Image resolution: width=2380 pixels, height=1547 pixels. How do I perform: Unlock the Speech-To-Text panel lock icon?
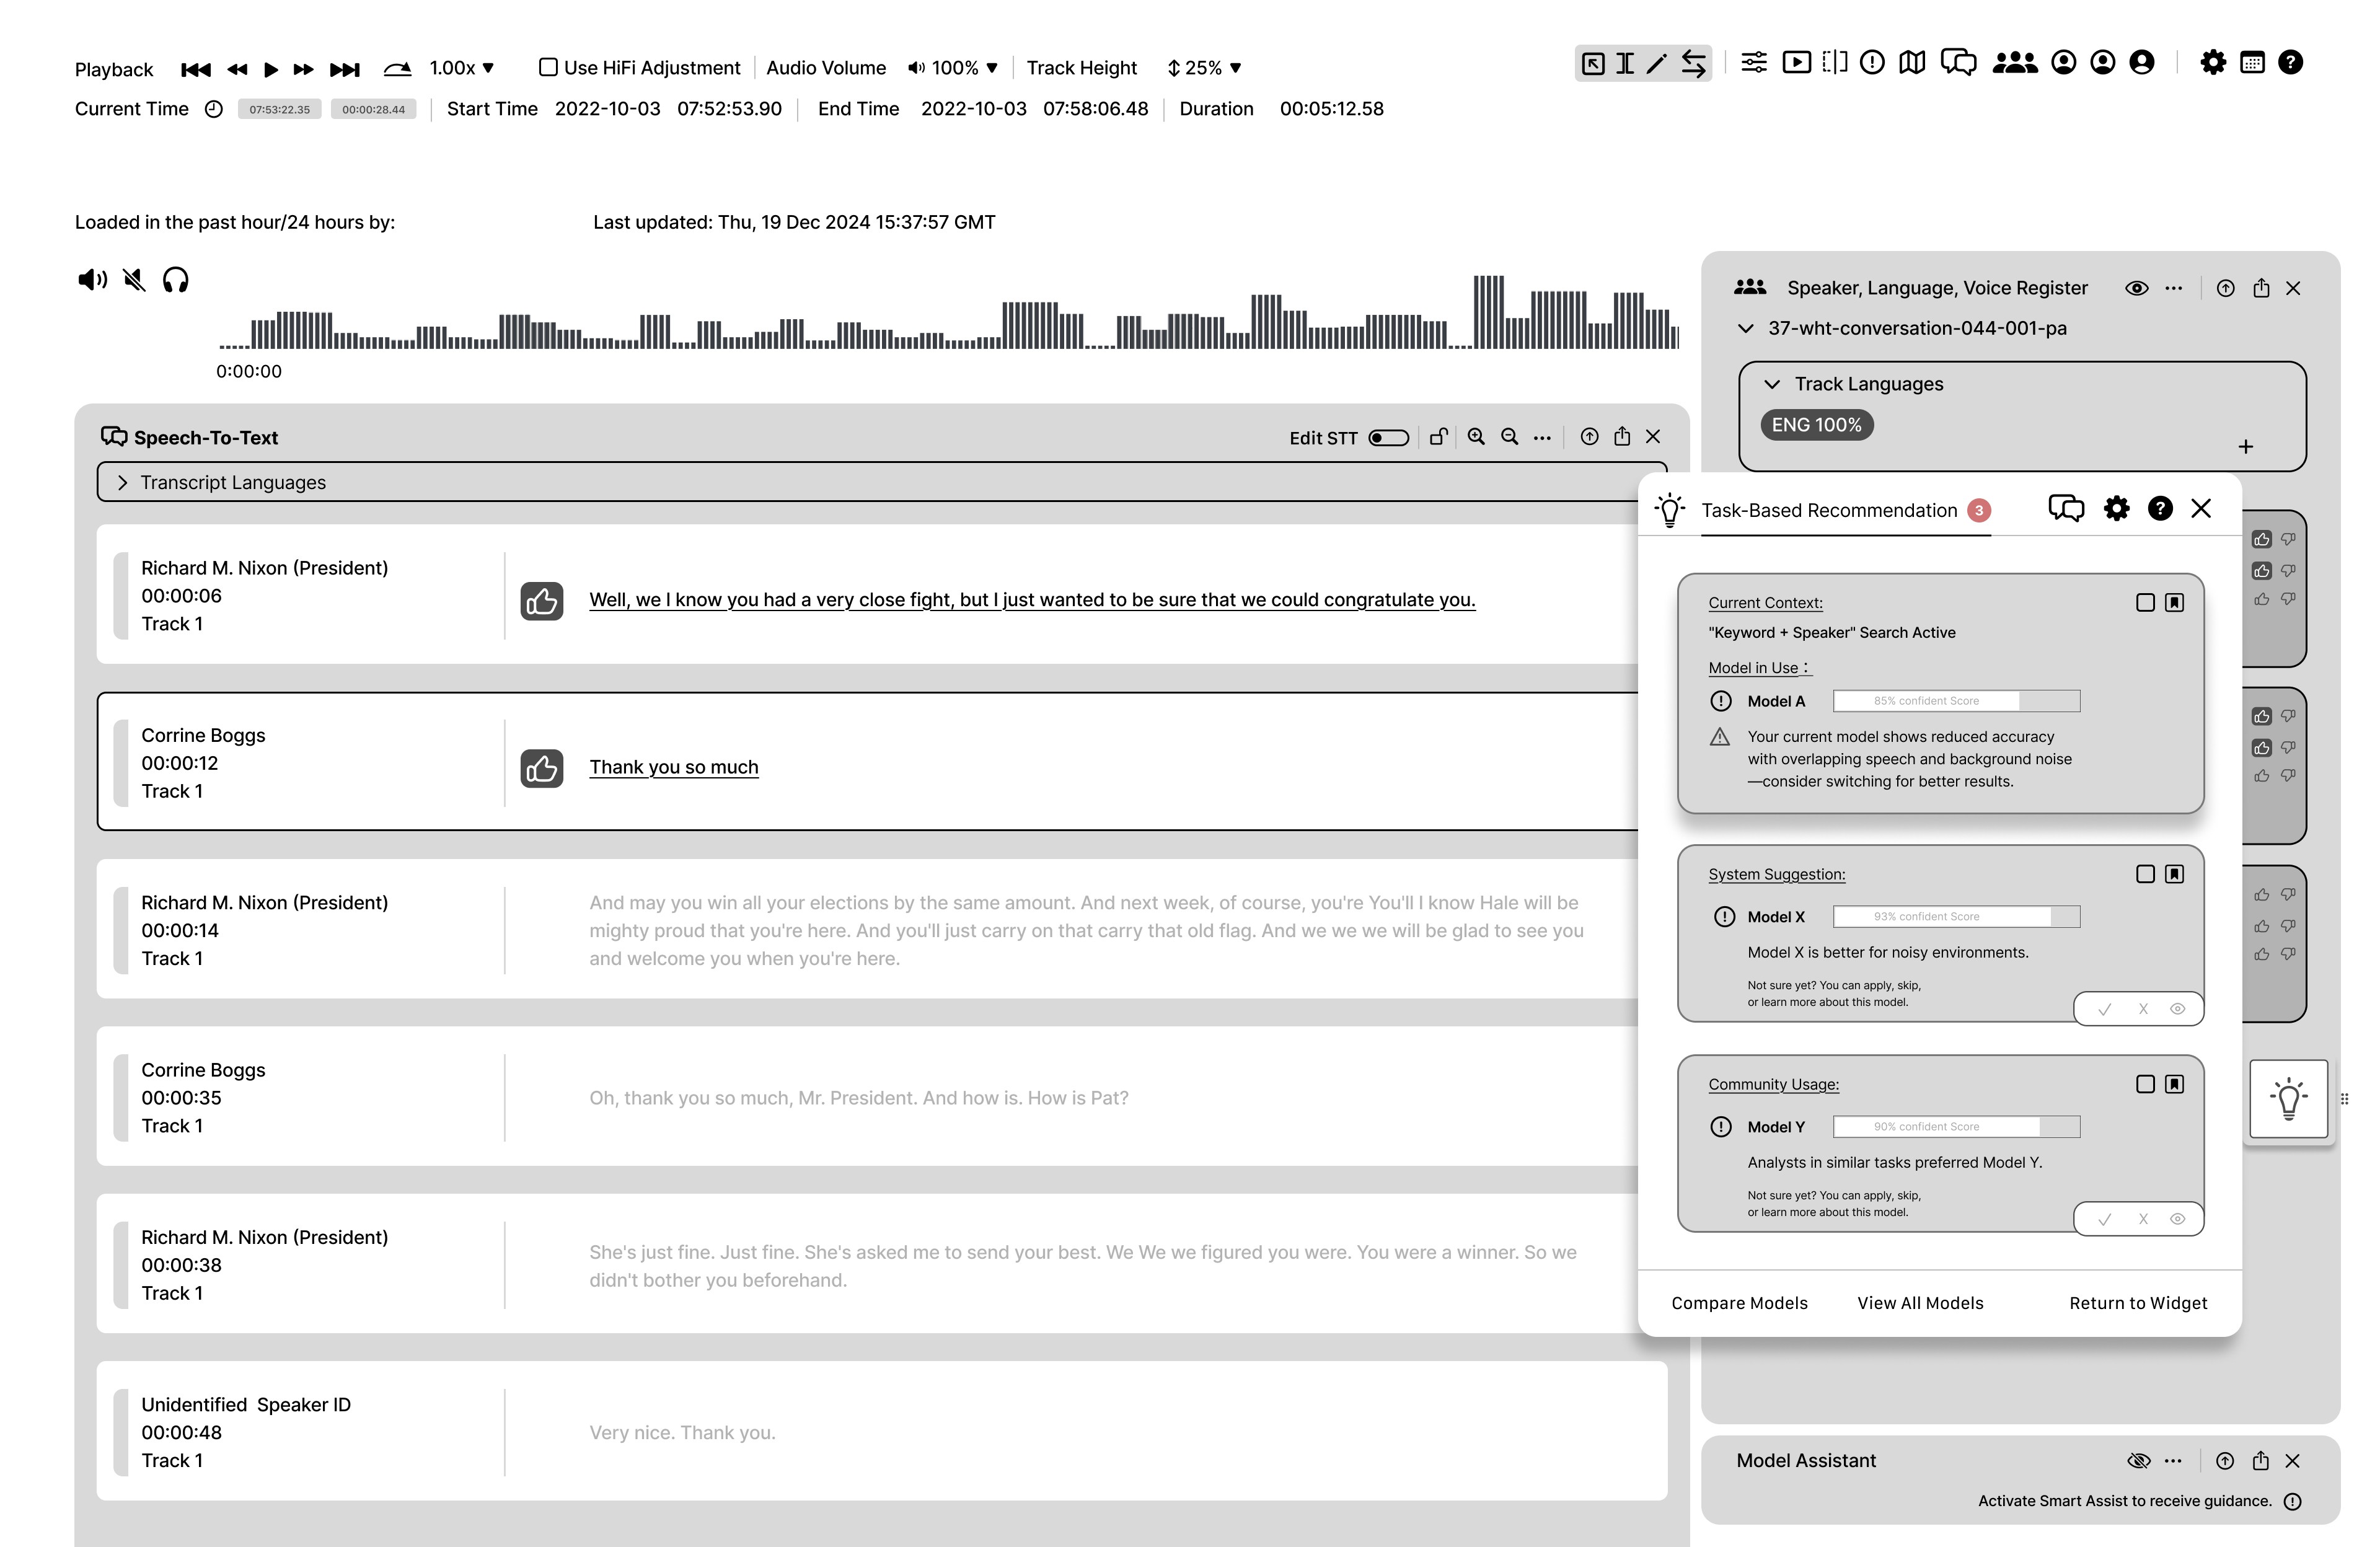[x=1439, y=437]
